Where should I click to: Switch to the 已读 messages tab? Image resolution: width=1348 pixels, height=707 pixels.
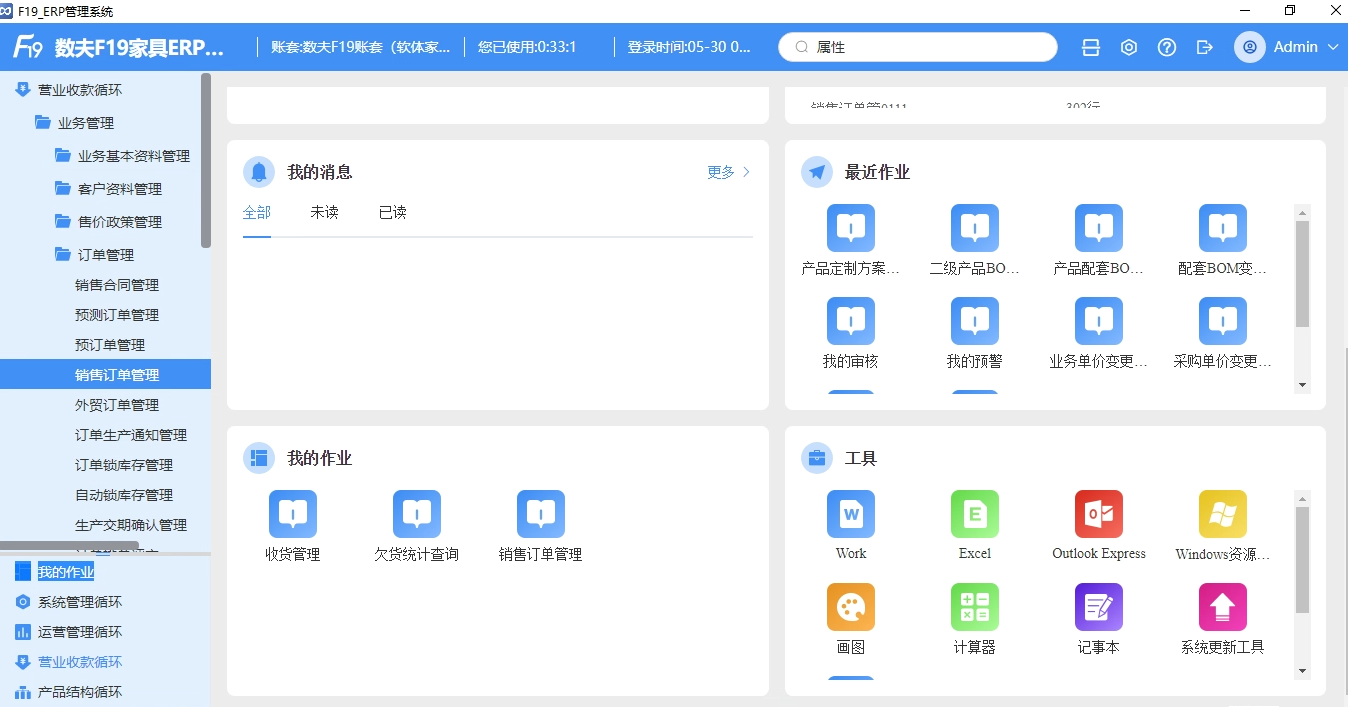tap(393, 213)
